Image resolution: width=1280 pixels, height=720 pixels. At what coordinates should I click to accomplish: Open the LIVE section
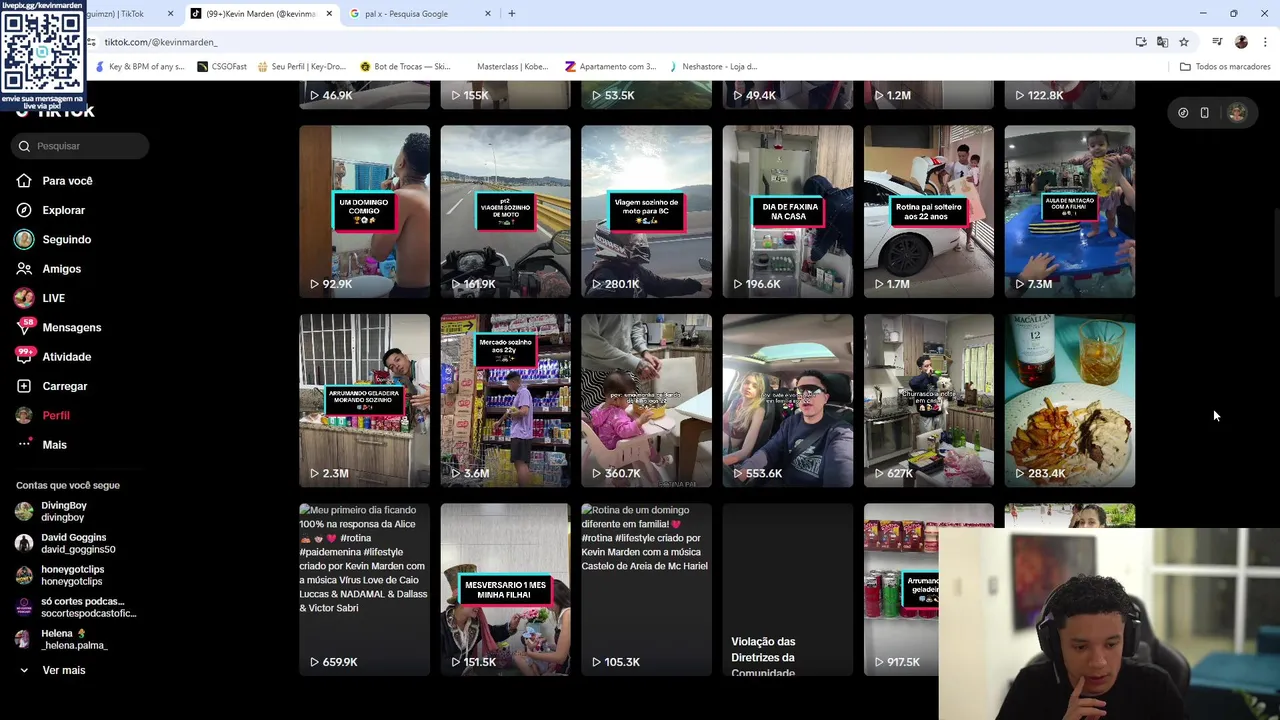coord(40,298)
